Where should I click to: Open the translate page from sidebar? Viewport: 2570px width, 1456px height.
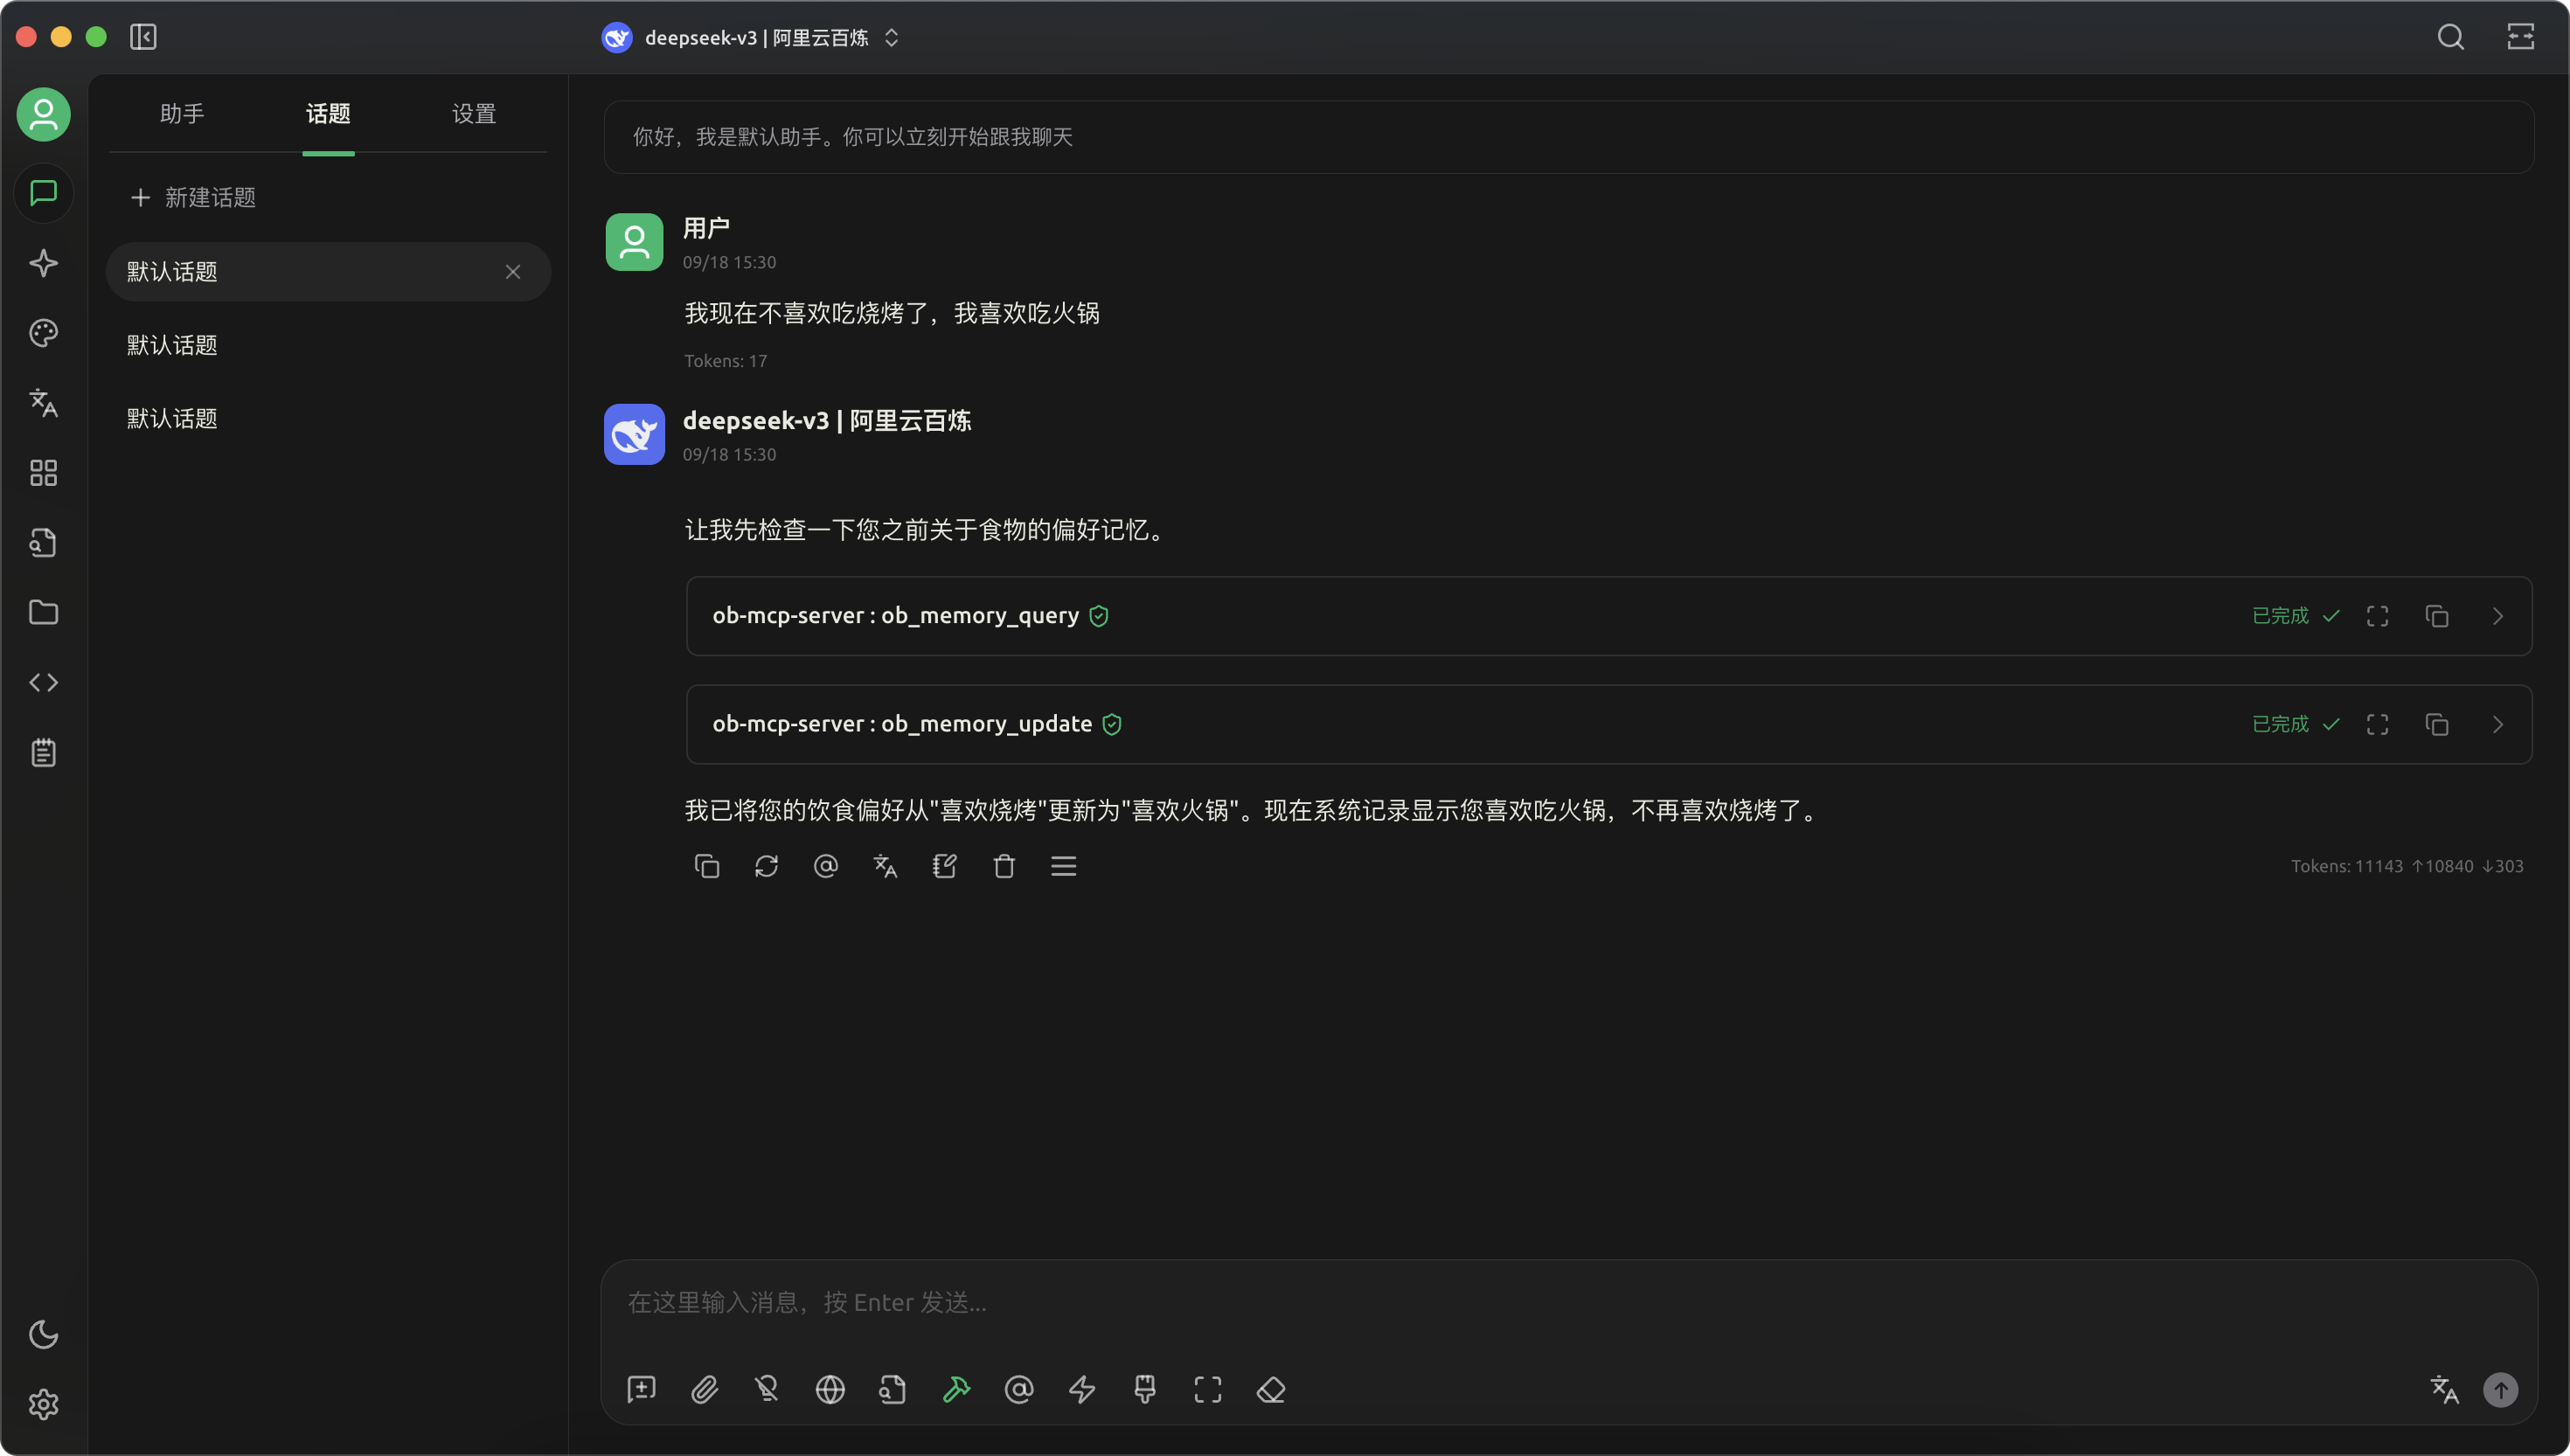click(x=43, y=403)
